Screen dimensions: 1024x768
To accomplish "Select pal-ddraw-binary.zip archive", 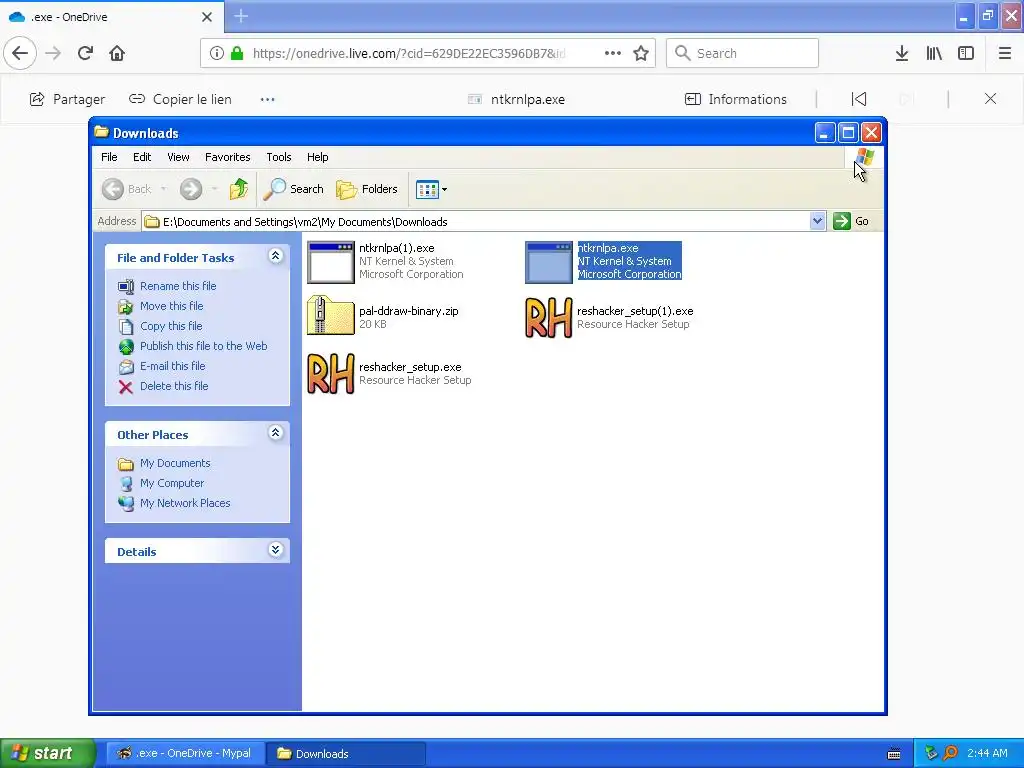I will pyautogui.click(x=383, y=317).
